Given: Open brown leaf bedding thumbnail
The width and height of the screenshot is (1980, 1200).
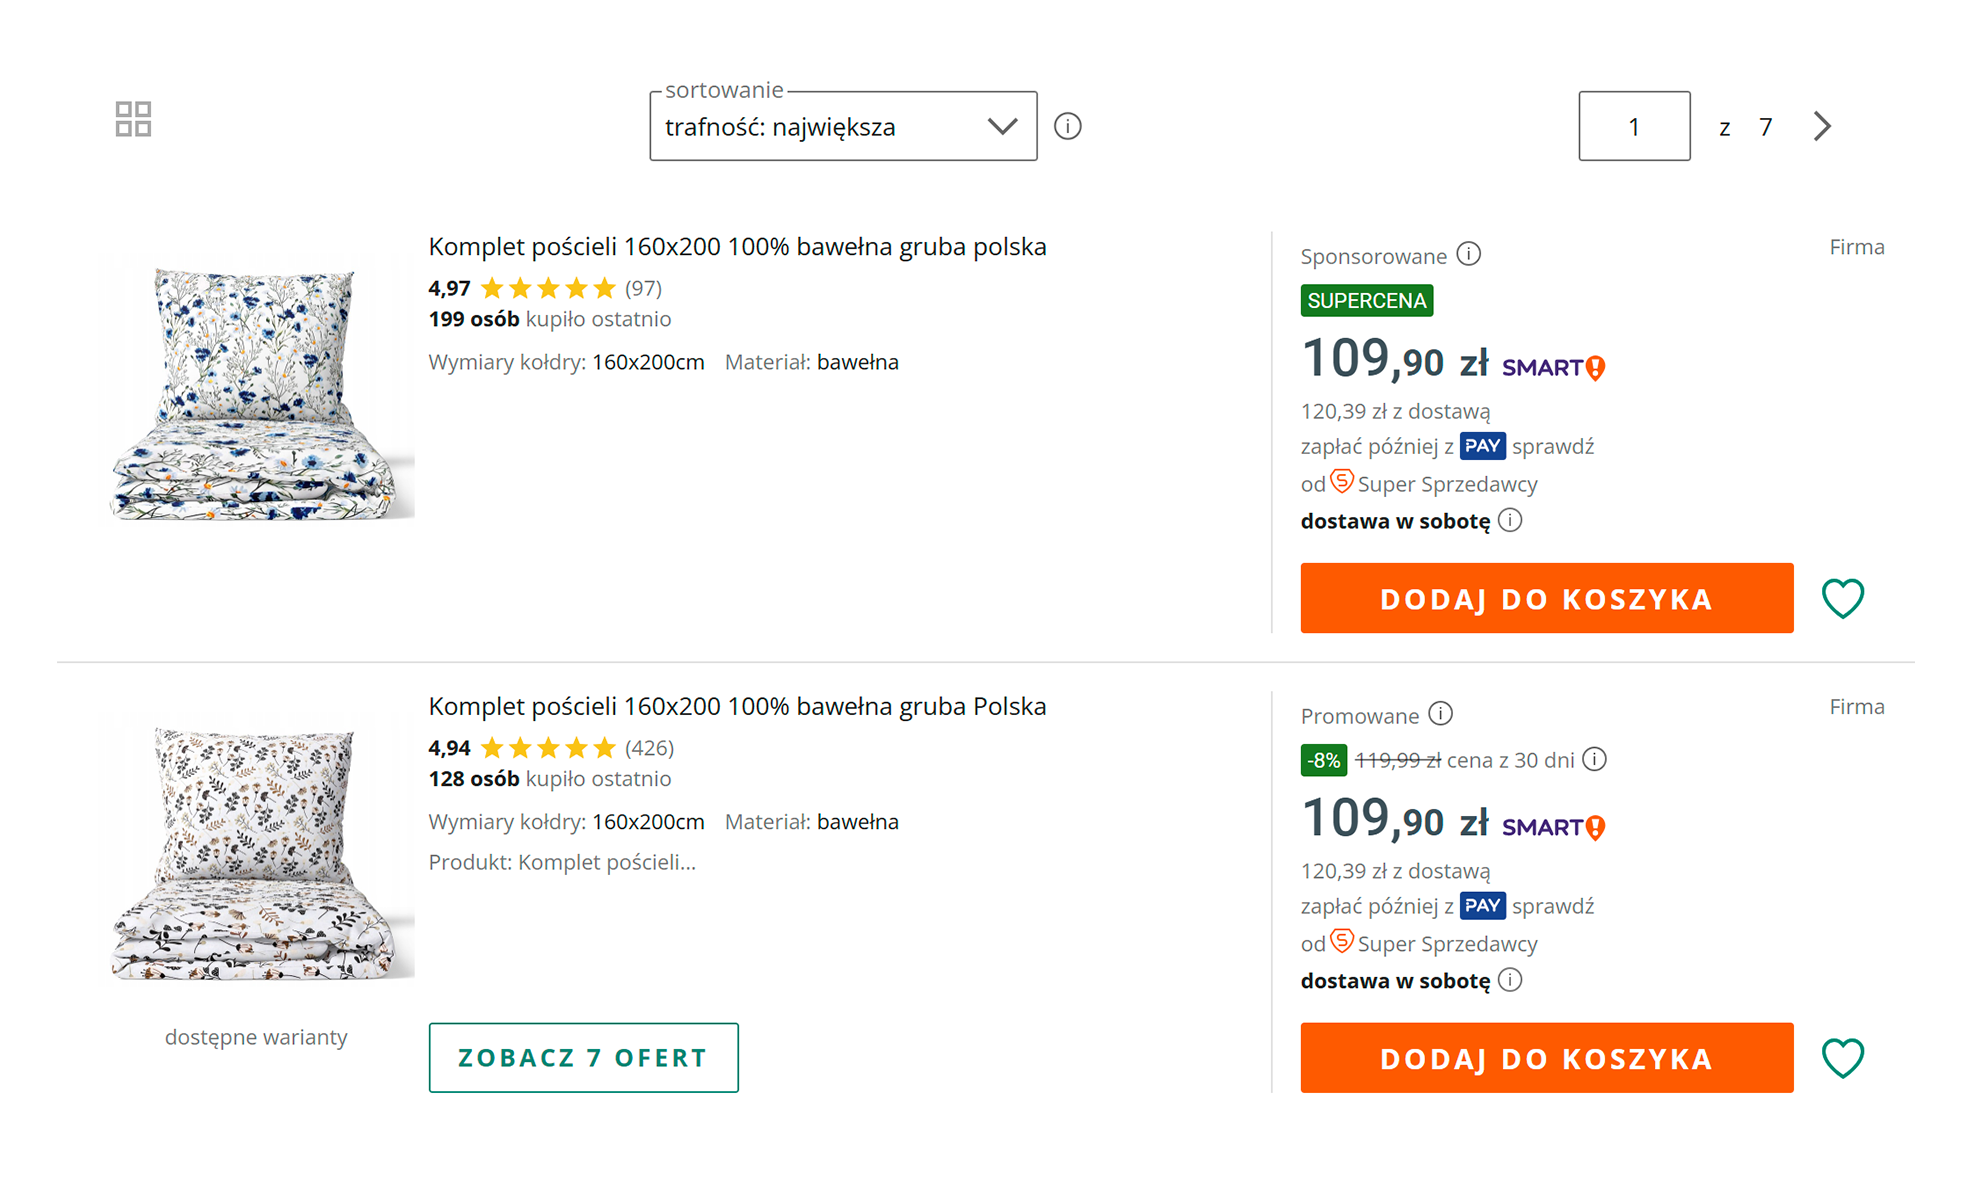Looking at the screenshot, I should 260,852.
